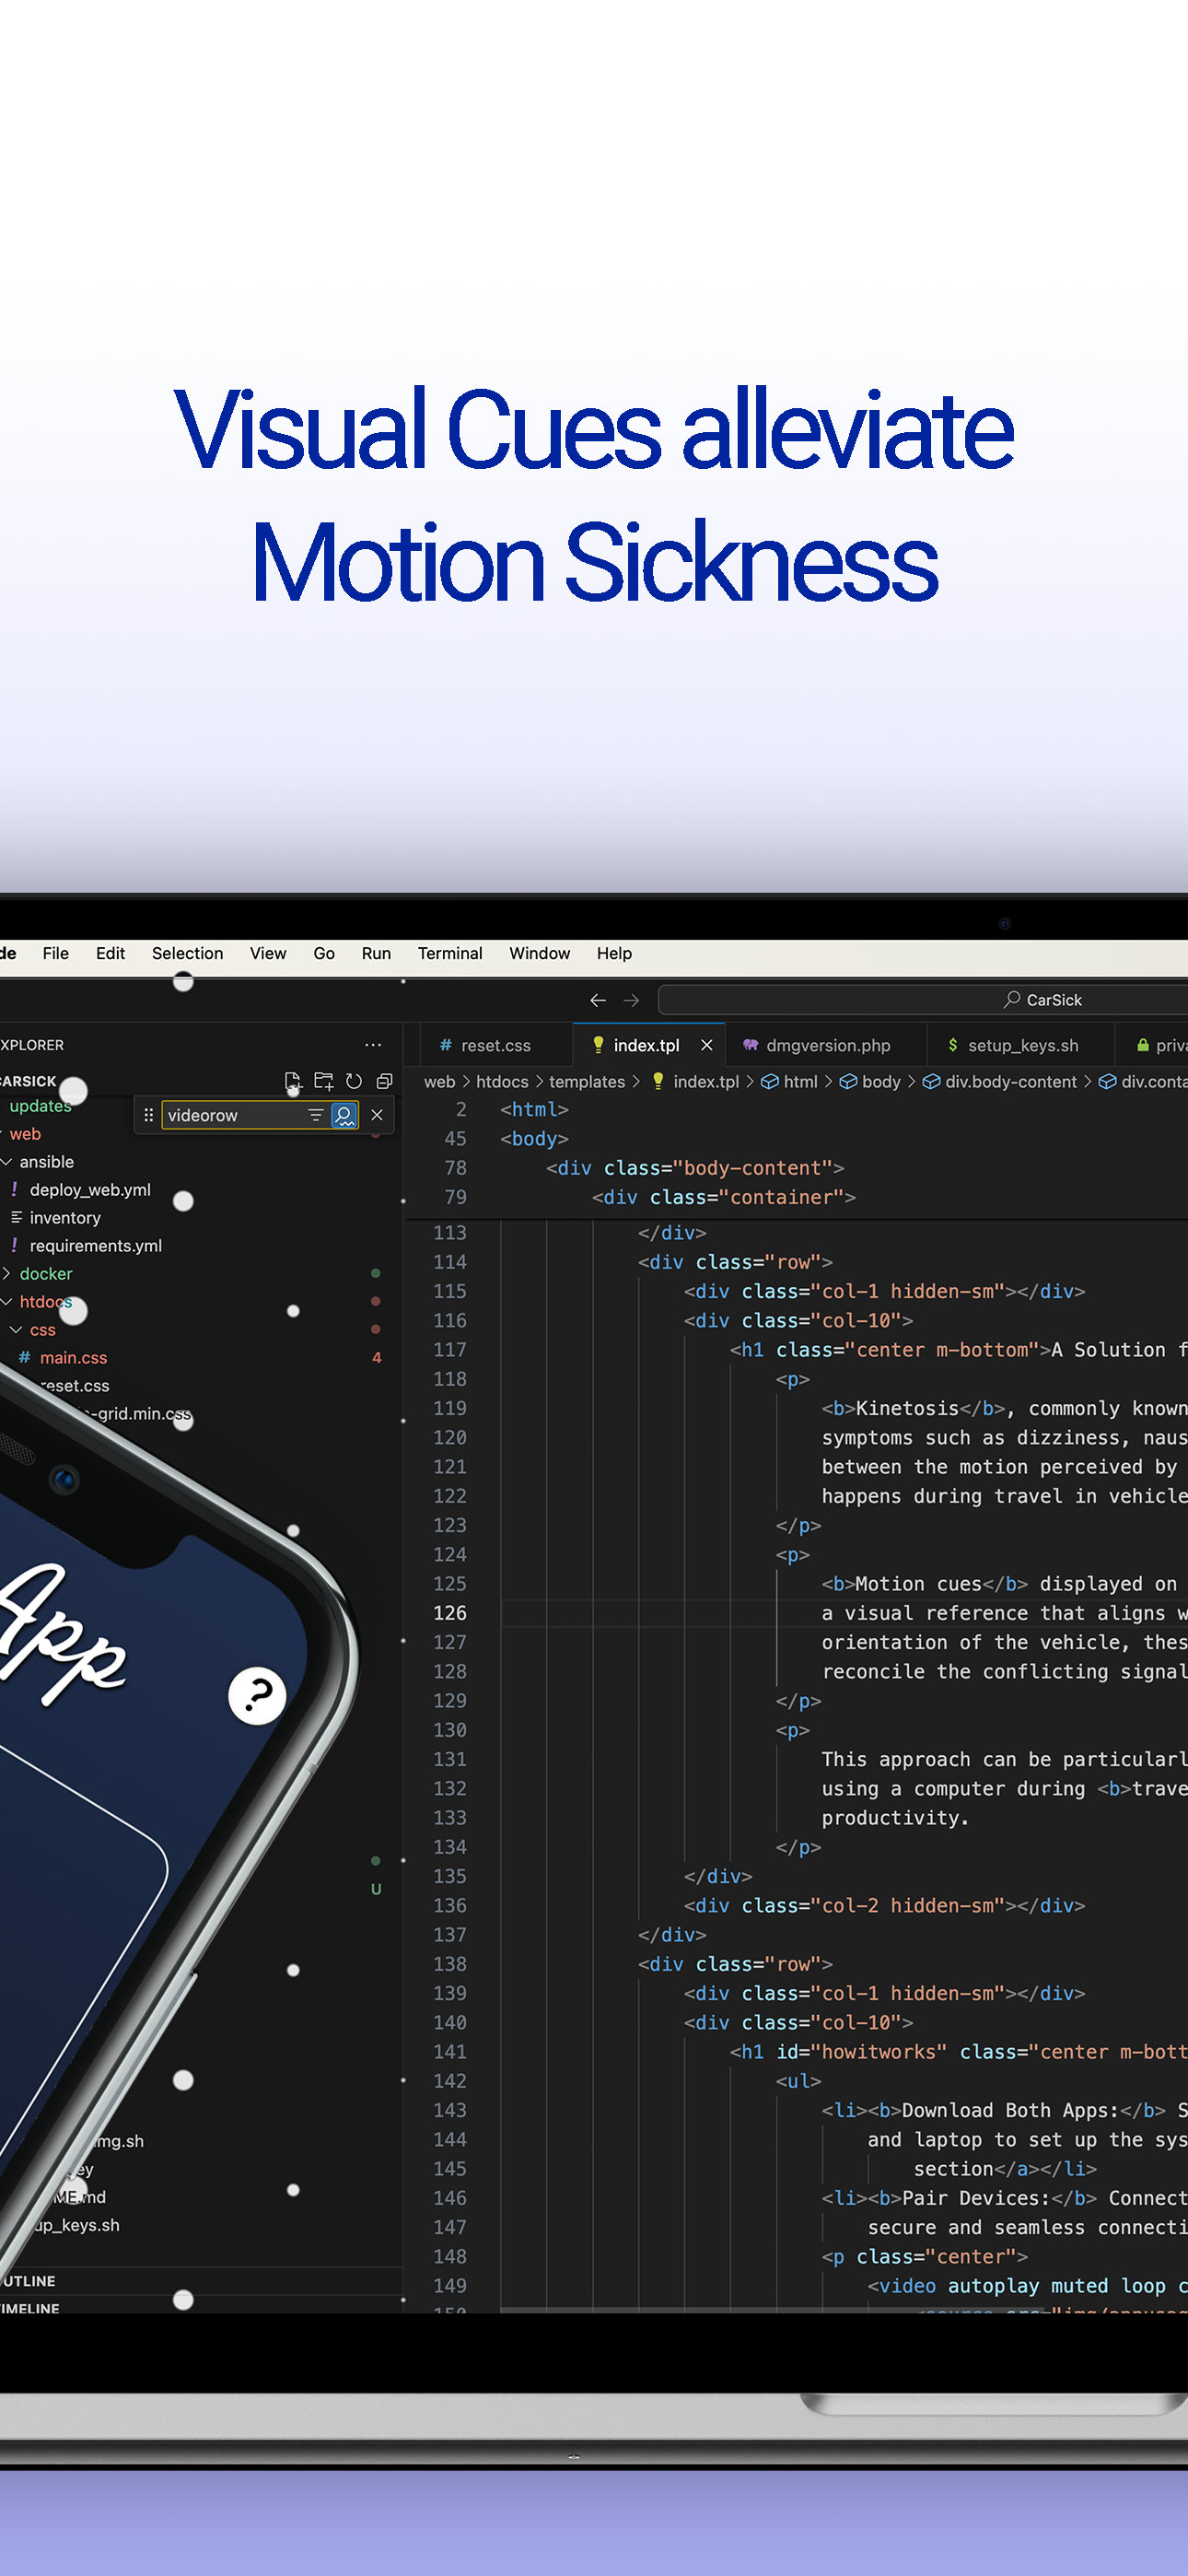
Task: Select the updates folder
Action: pyautogui.click(x=40, y=1106)
